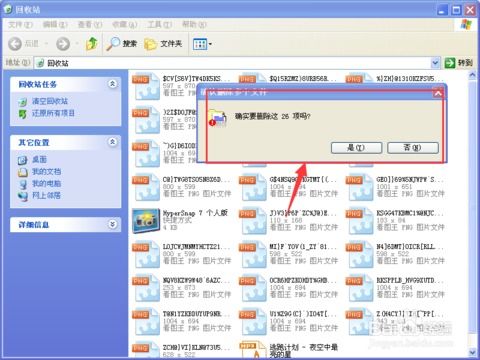Open the 查看(V) menu
480x360 pixels.
pyautogui.click(x=90, y=25)
